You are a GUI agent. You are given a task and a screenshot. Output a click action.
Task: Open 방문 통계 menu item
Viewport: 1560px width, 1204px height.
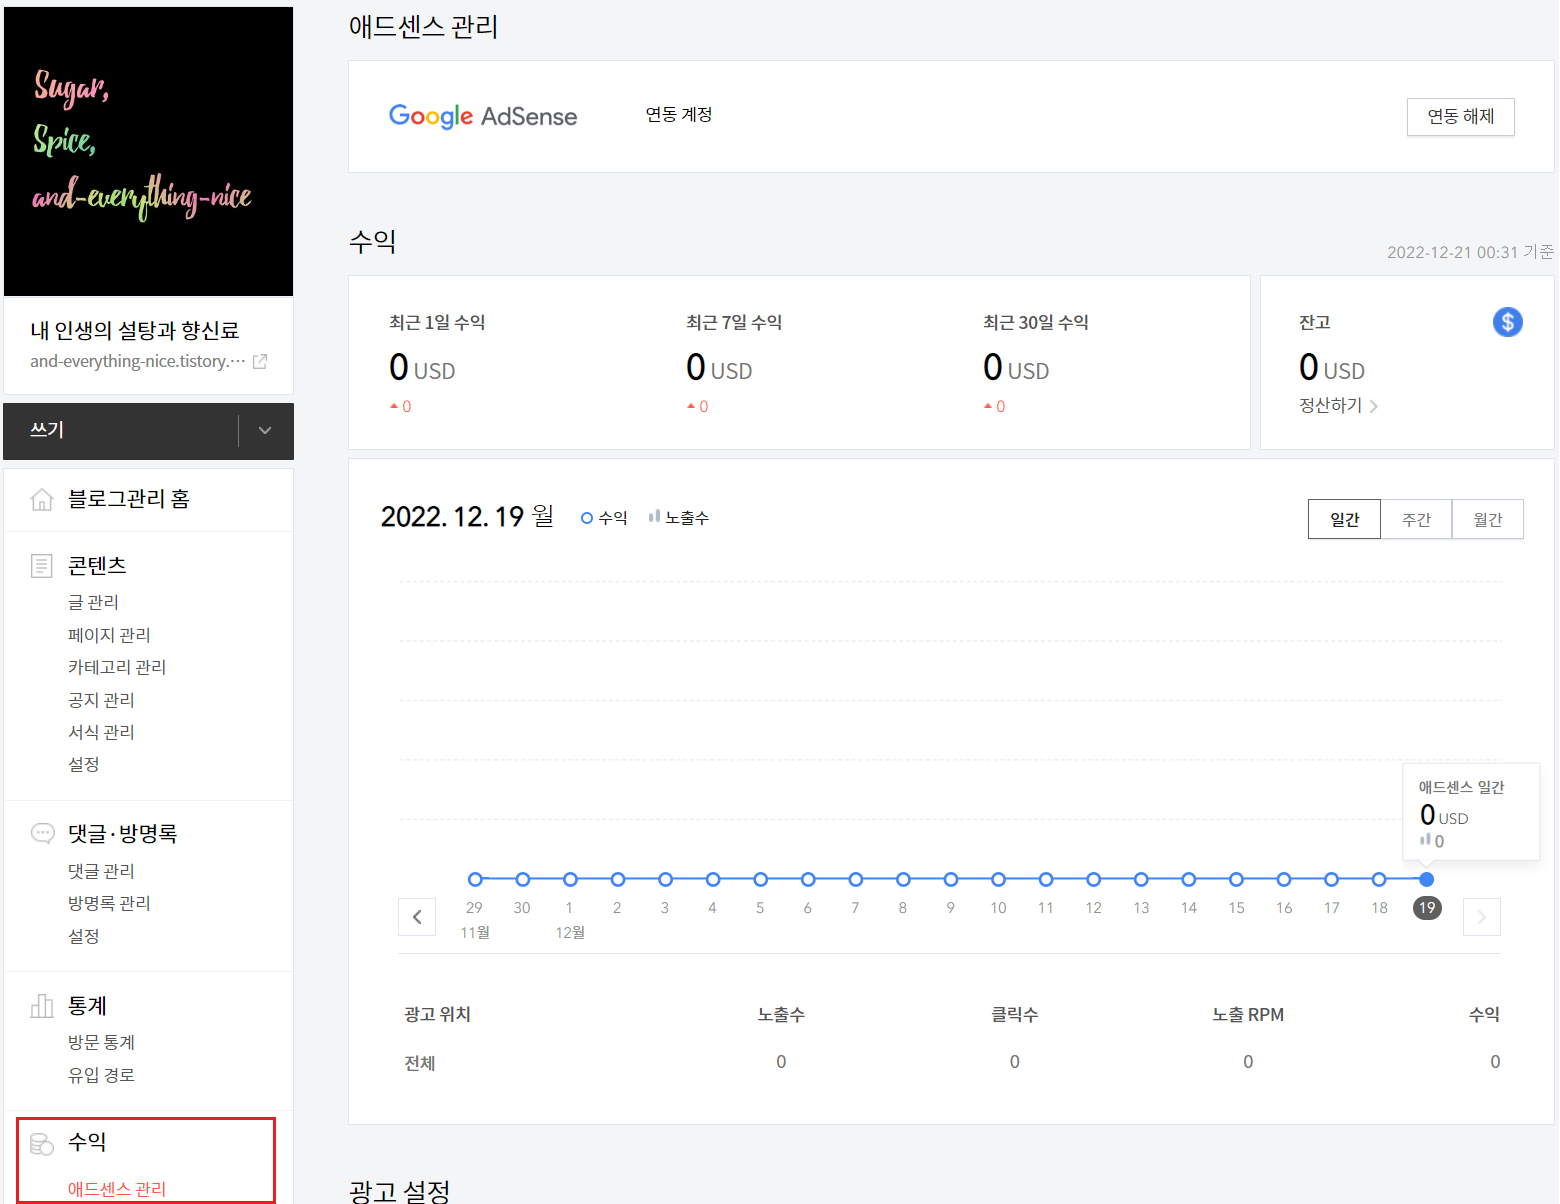pos(101,1042)
